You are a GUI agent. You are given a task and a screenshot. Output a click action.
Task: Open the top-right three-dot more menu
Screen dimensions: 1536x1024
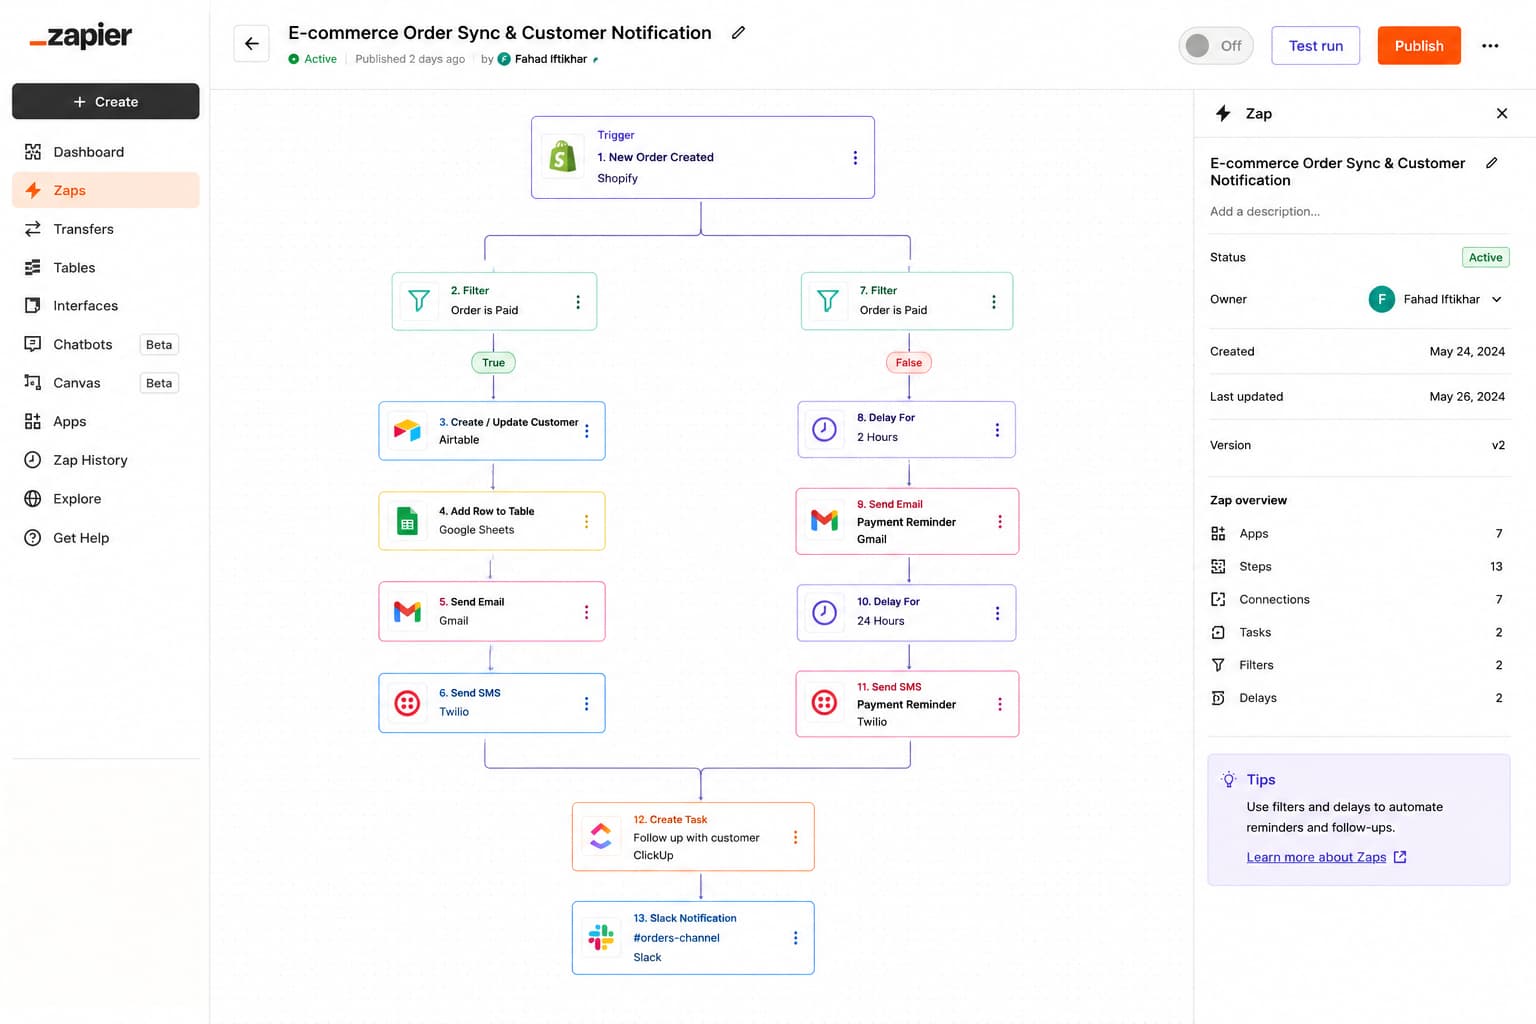(1490, 46)
